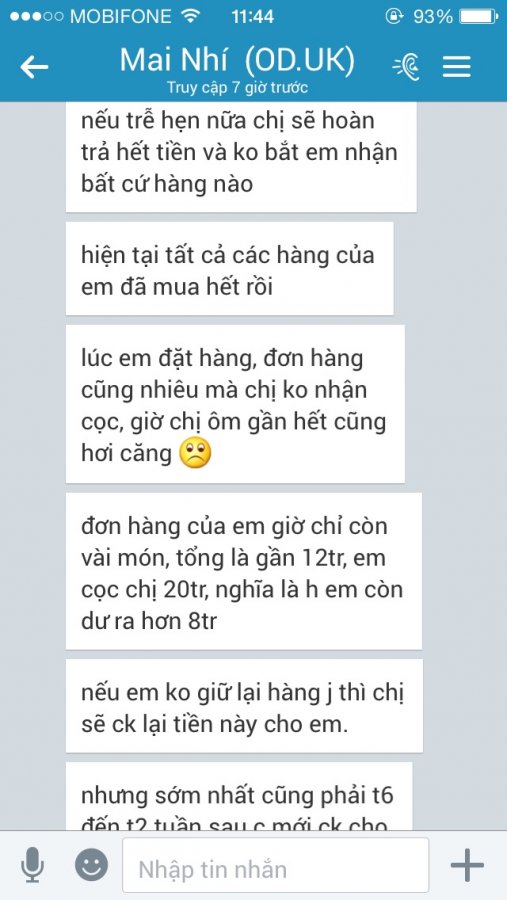Select message starting 'lúc em đặt hàng'
The image size is (507, 900).
tap(235, 404)
